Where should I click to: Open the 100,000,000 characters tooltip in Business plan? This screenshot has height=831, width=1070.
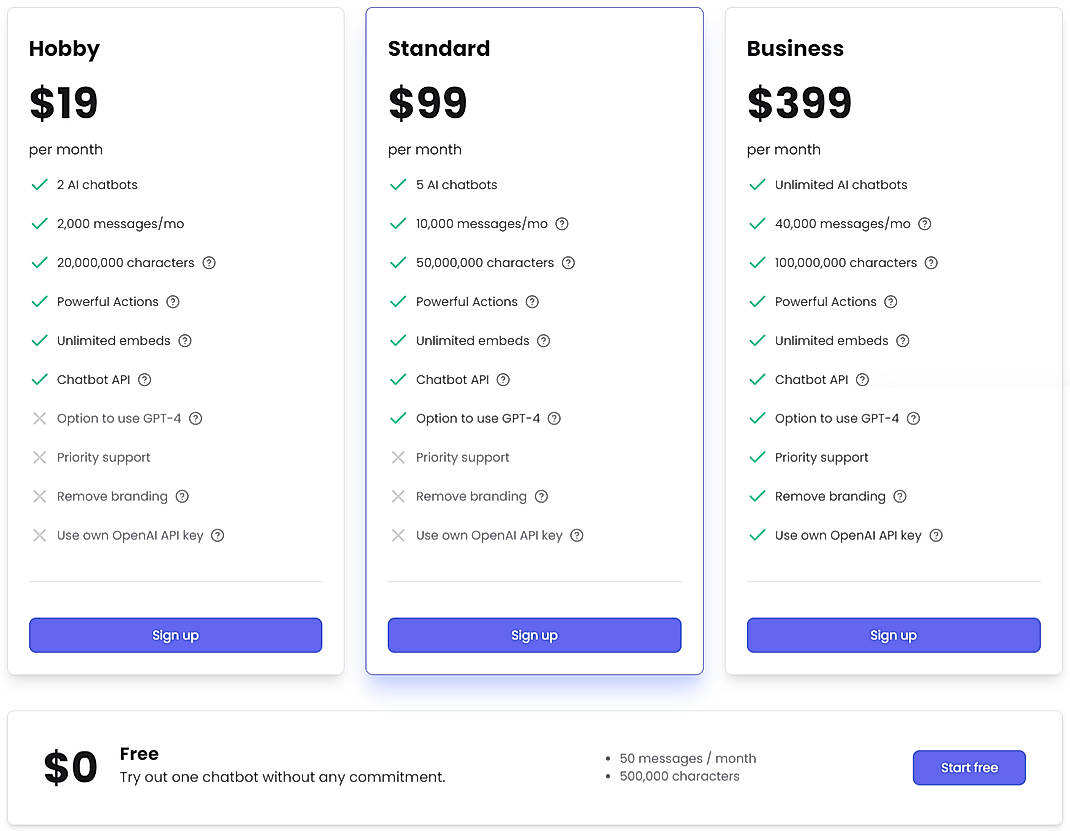coord(930,262)
